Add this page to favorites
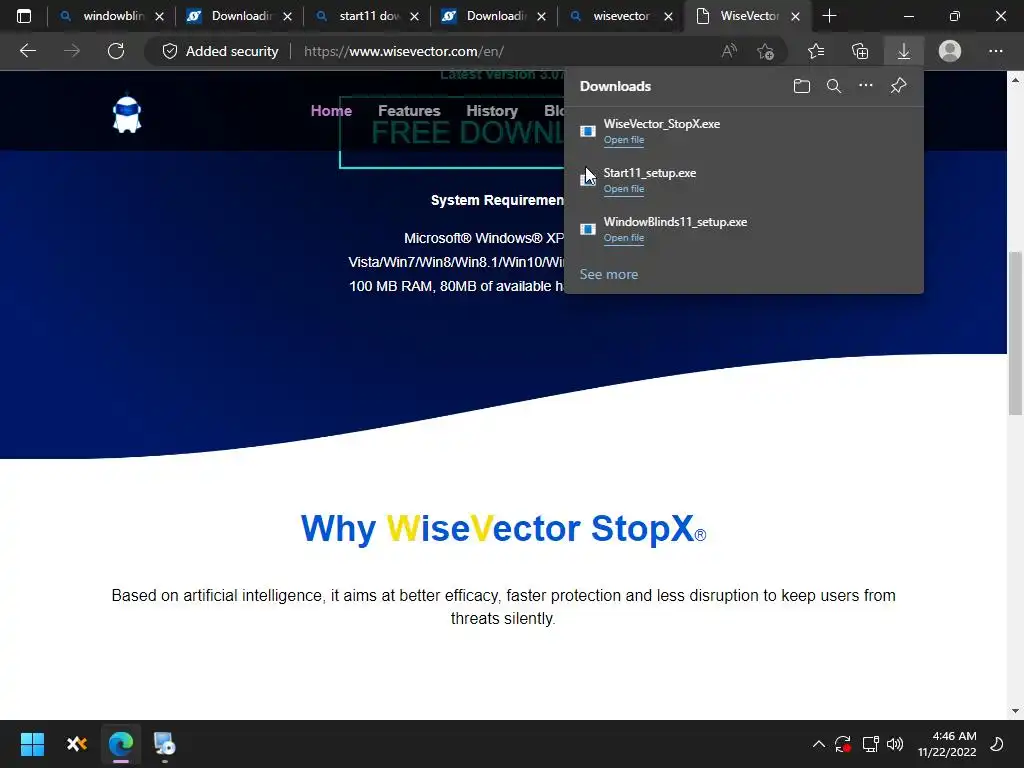1024x768 pixels. pos(765,51)
